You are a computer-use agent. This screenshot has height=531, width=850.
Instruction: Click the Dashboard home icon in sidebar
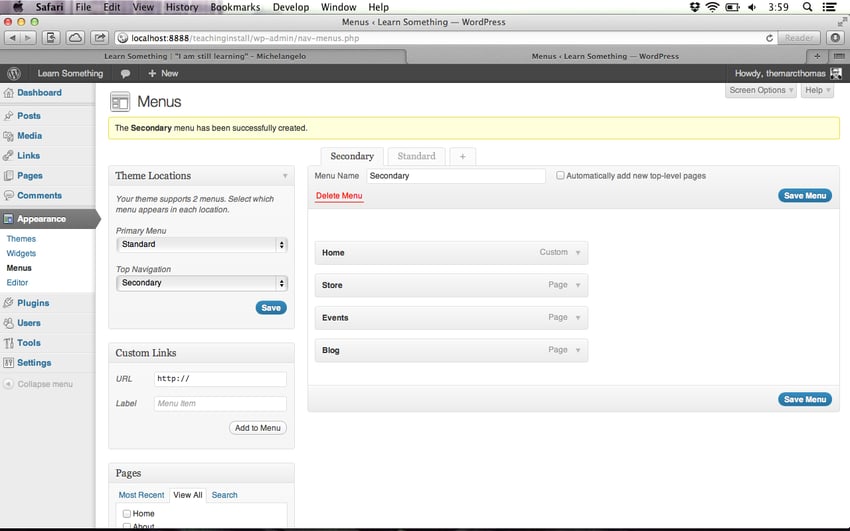(8, 93)
